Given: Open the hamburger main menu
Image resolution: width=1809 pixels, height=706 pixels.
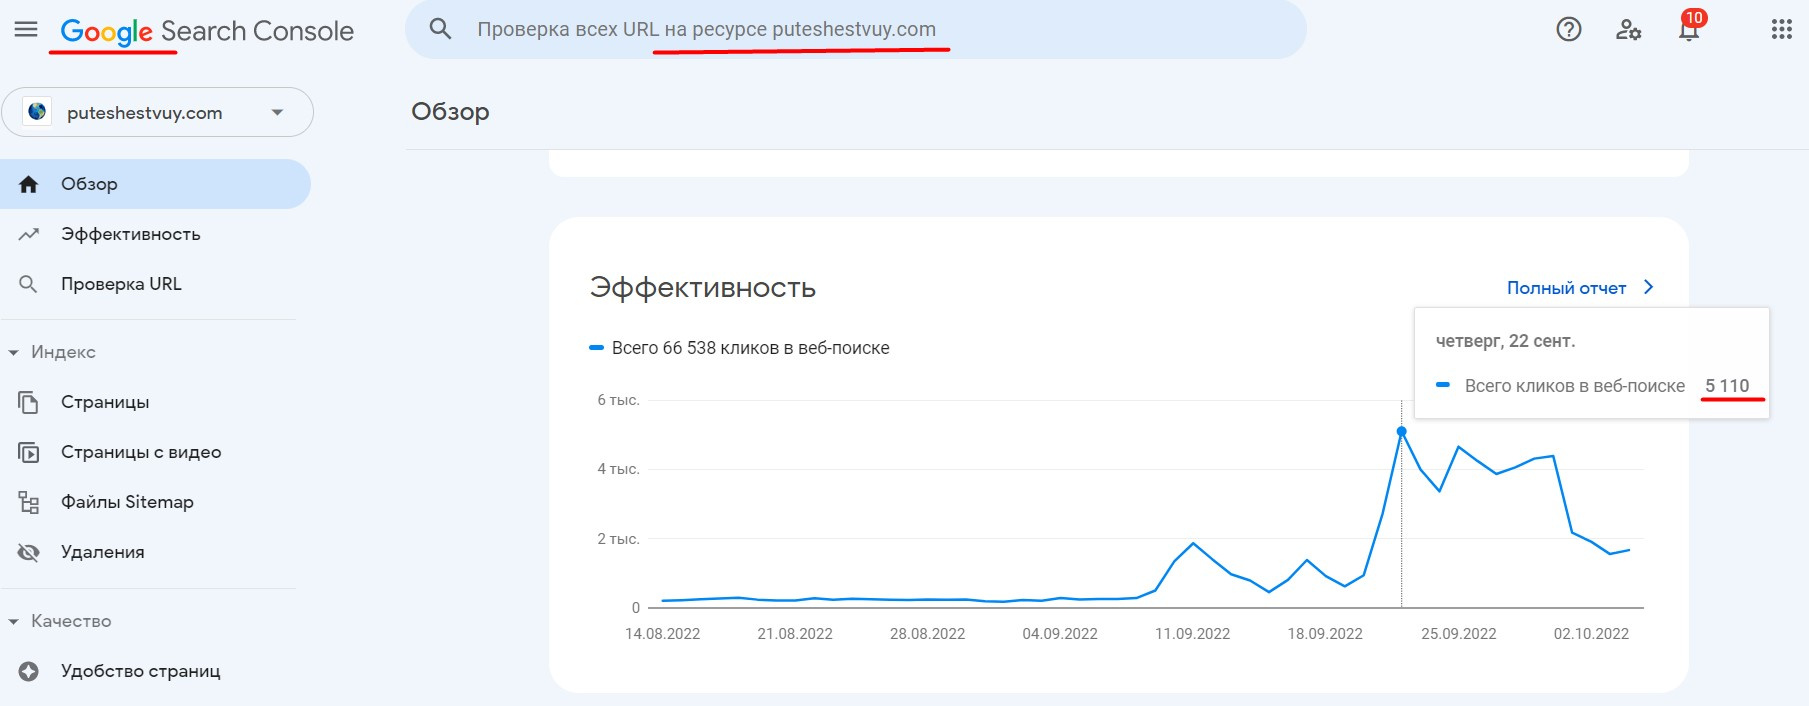Looking at the screenshot, I should (x=26, y=30).
